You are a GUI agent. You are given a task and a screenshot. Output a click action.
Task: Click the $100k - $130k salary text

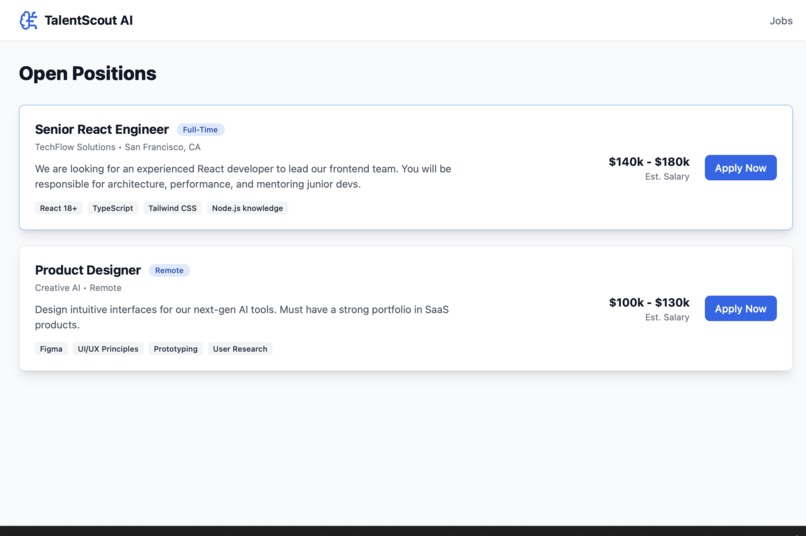(649, 303)
